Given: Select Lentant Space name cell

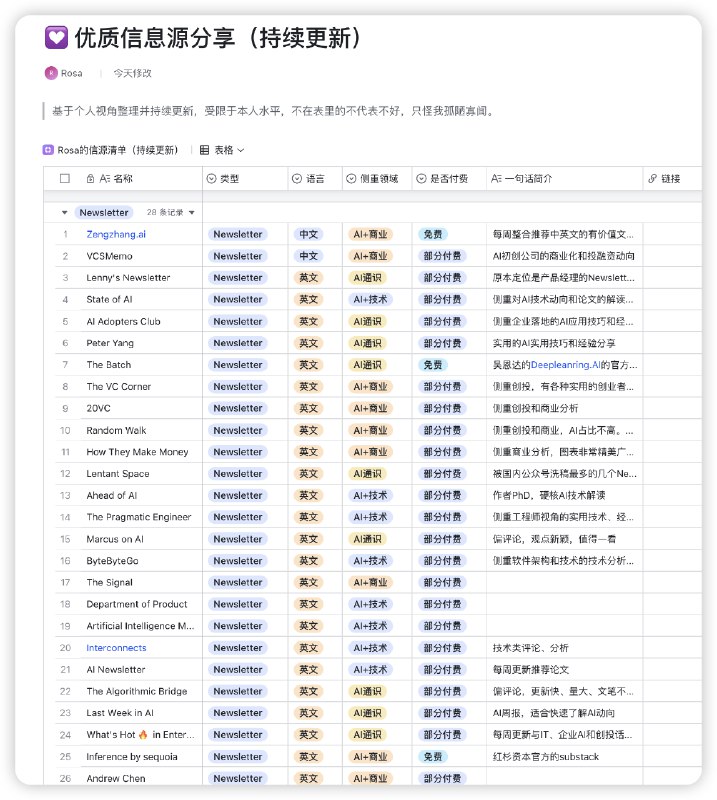Looking at the screenshot, I should tap(141, 473).
